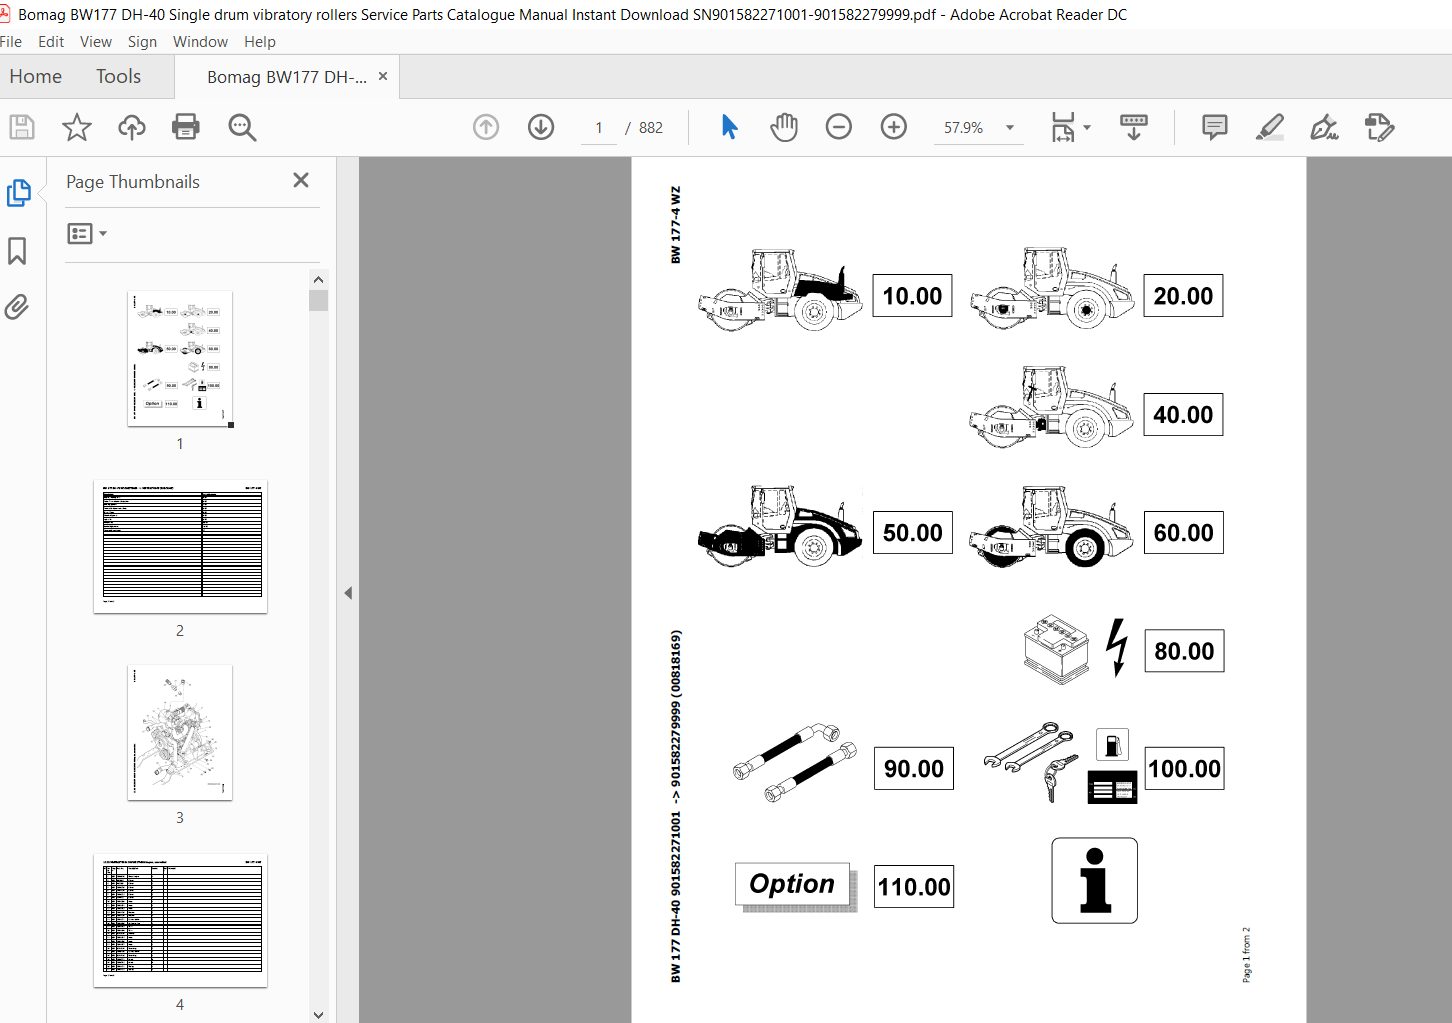1452x1023 pixels.
Task: Select page 4 thumbnail
Action: [x=180, y=921]
